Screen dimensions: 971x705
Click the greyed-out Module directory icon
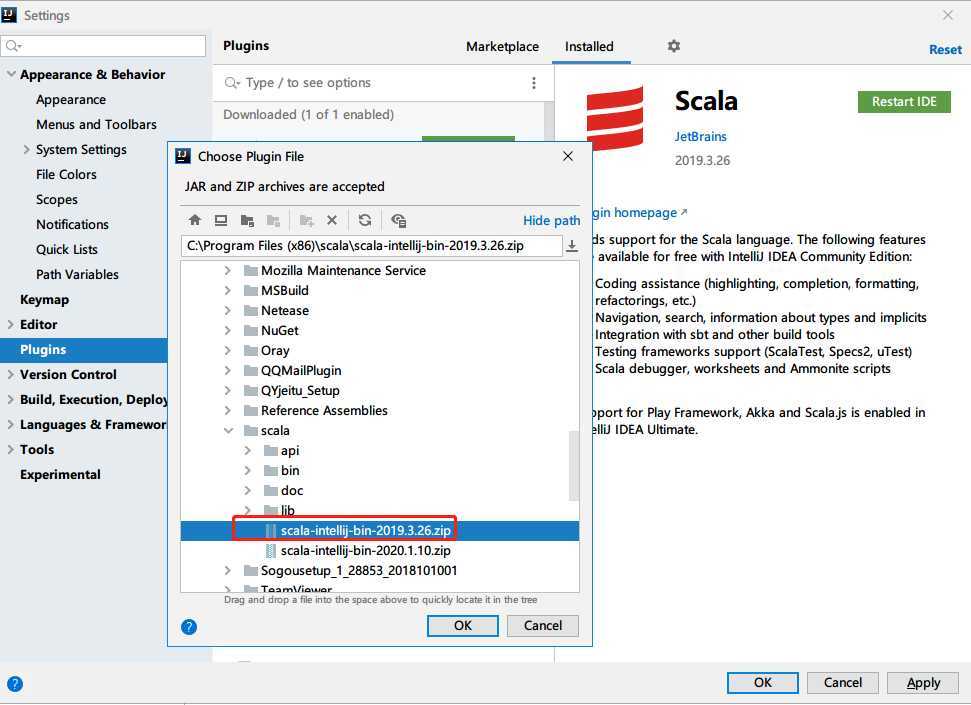(273, 220)
